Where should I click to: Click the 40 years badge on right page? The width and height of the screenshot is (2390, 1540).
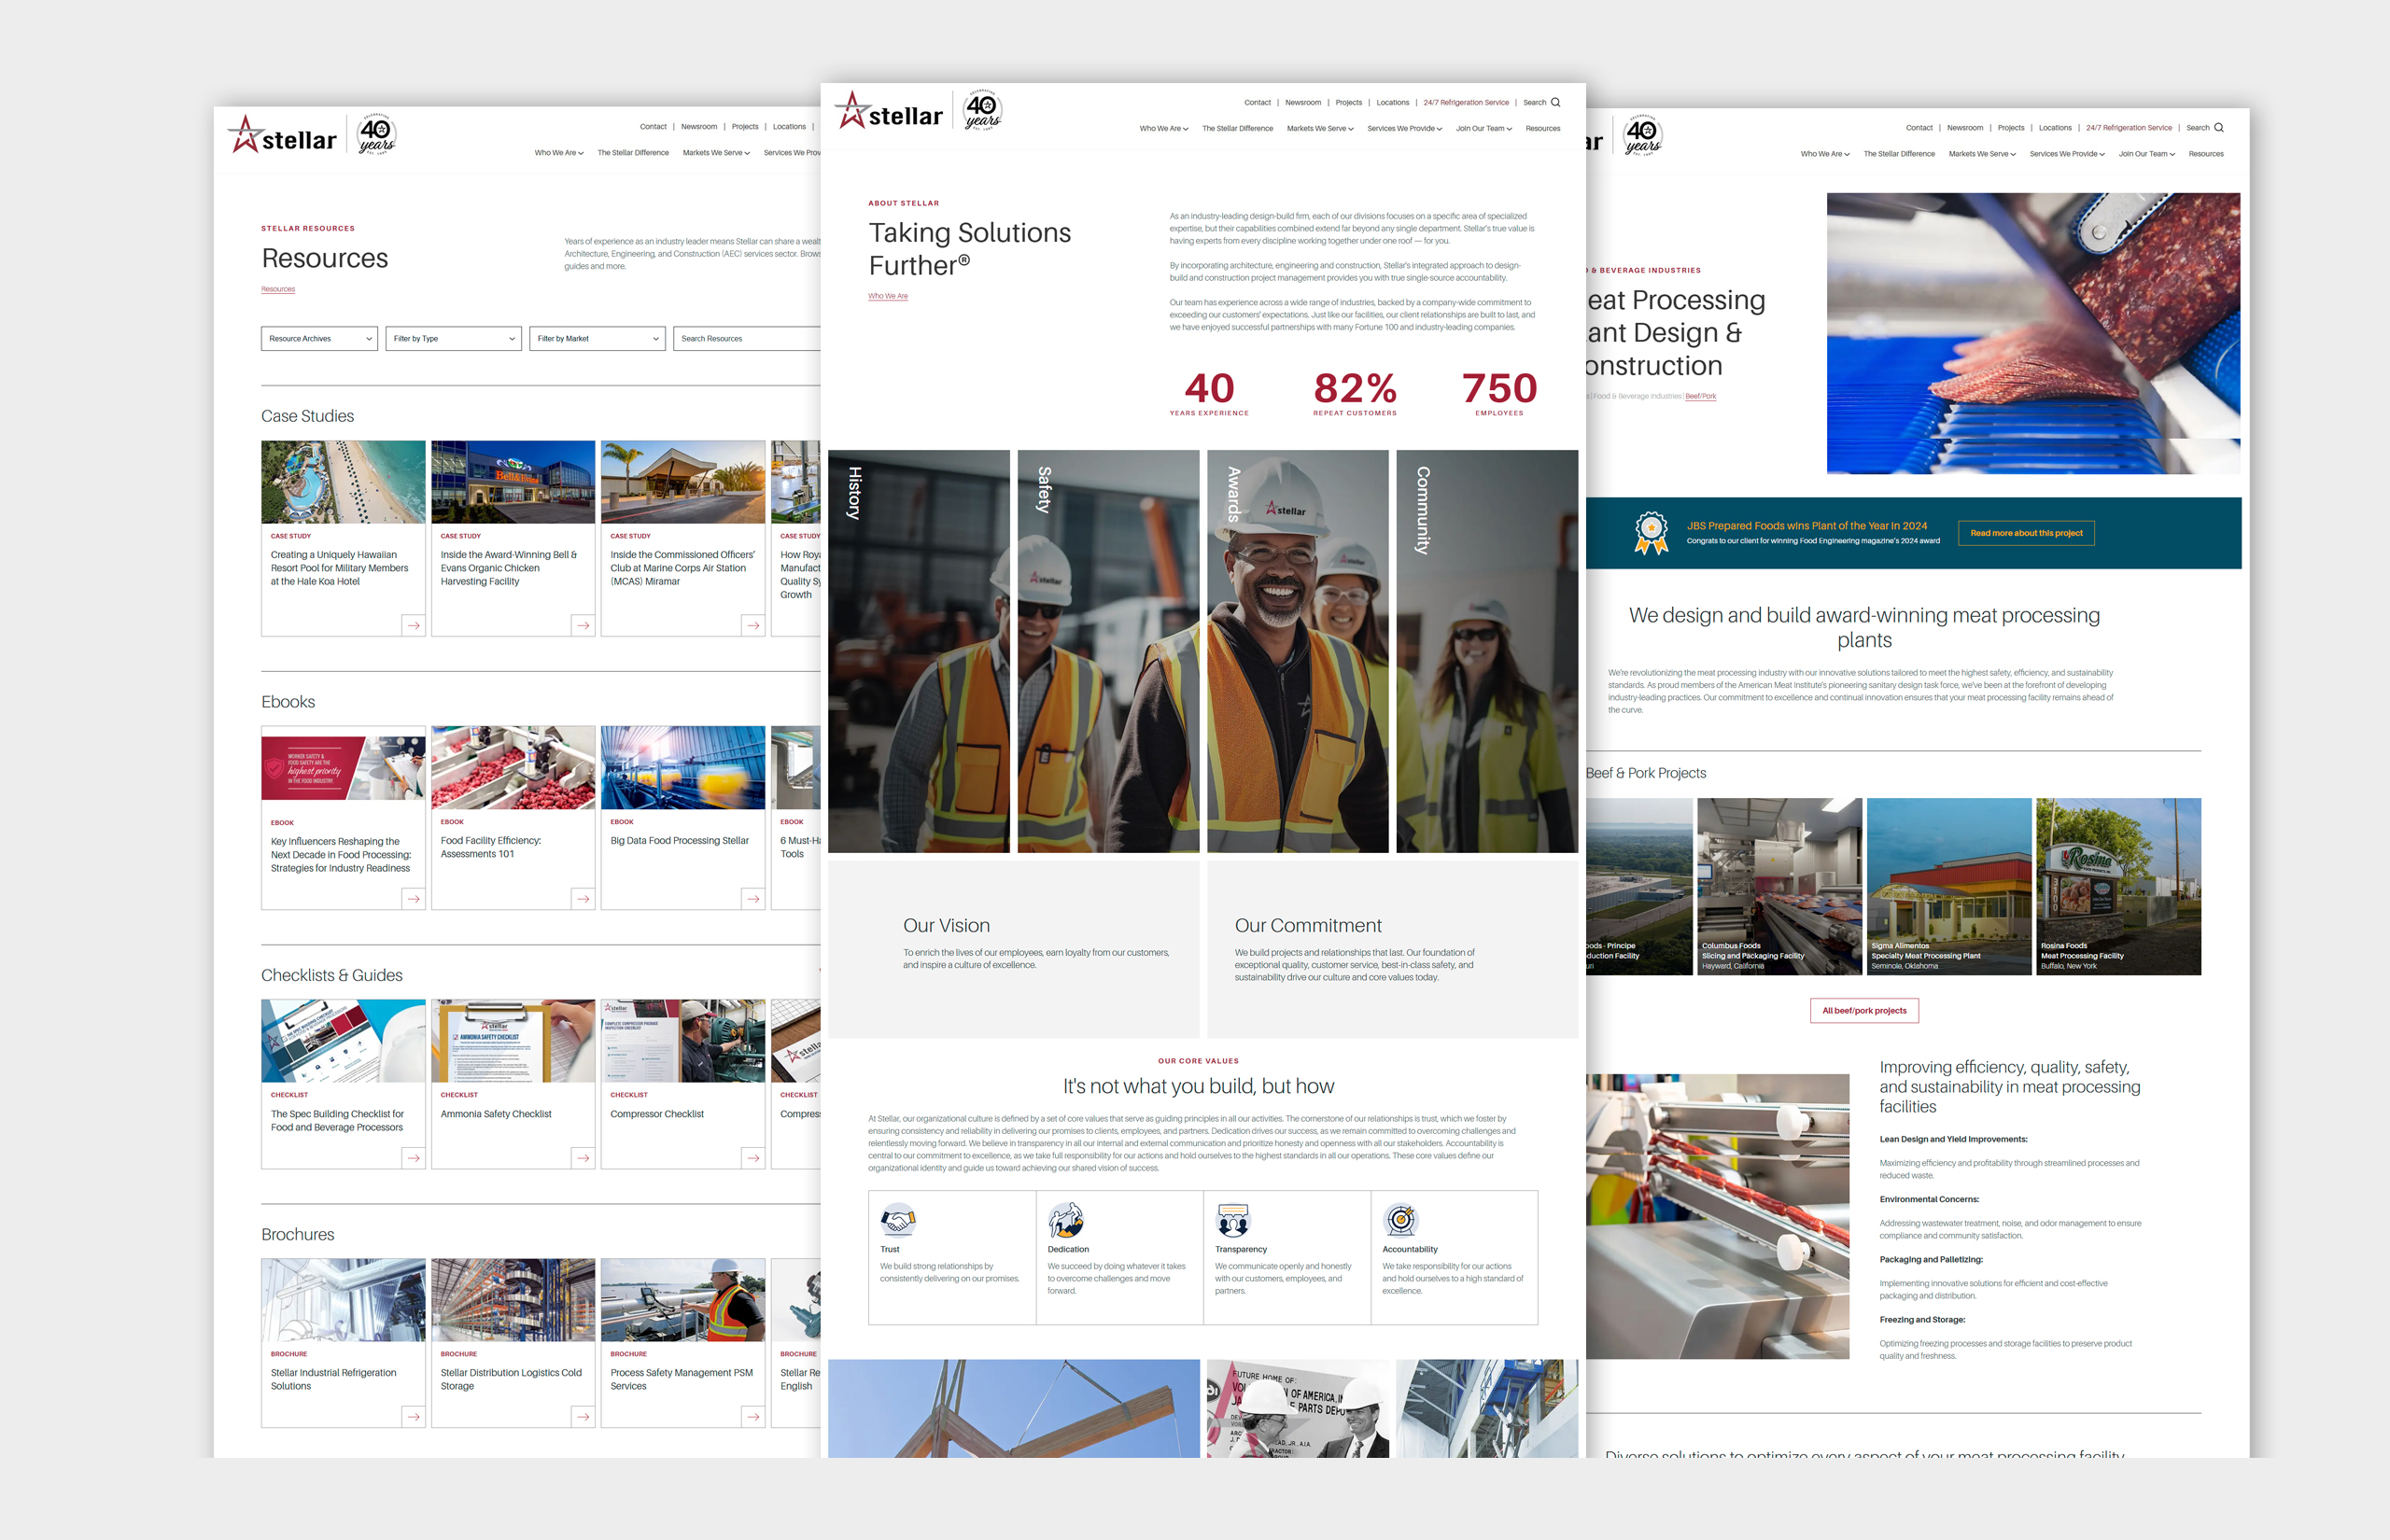[1642, 134]
